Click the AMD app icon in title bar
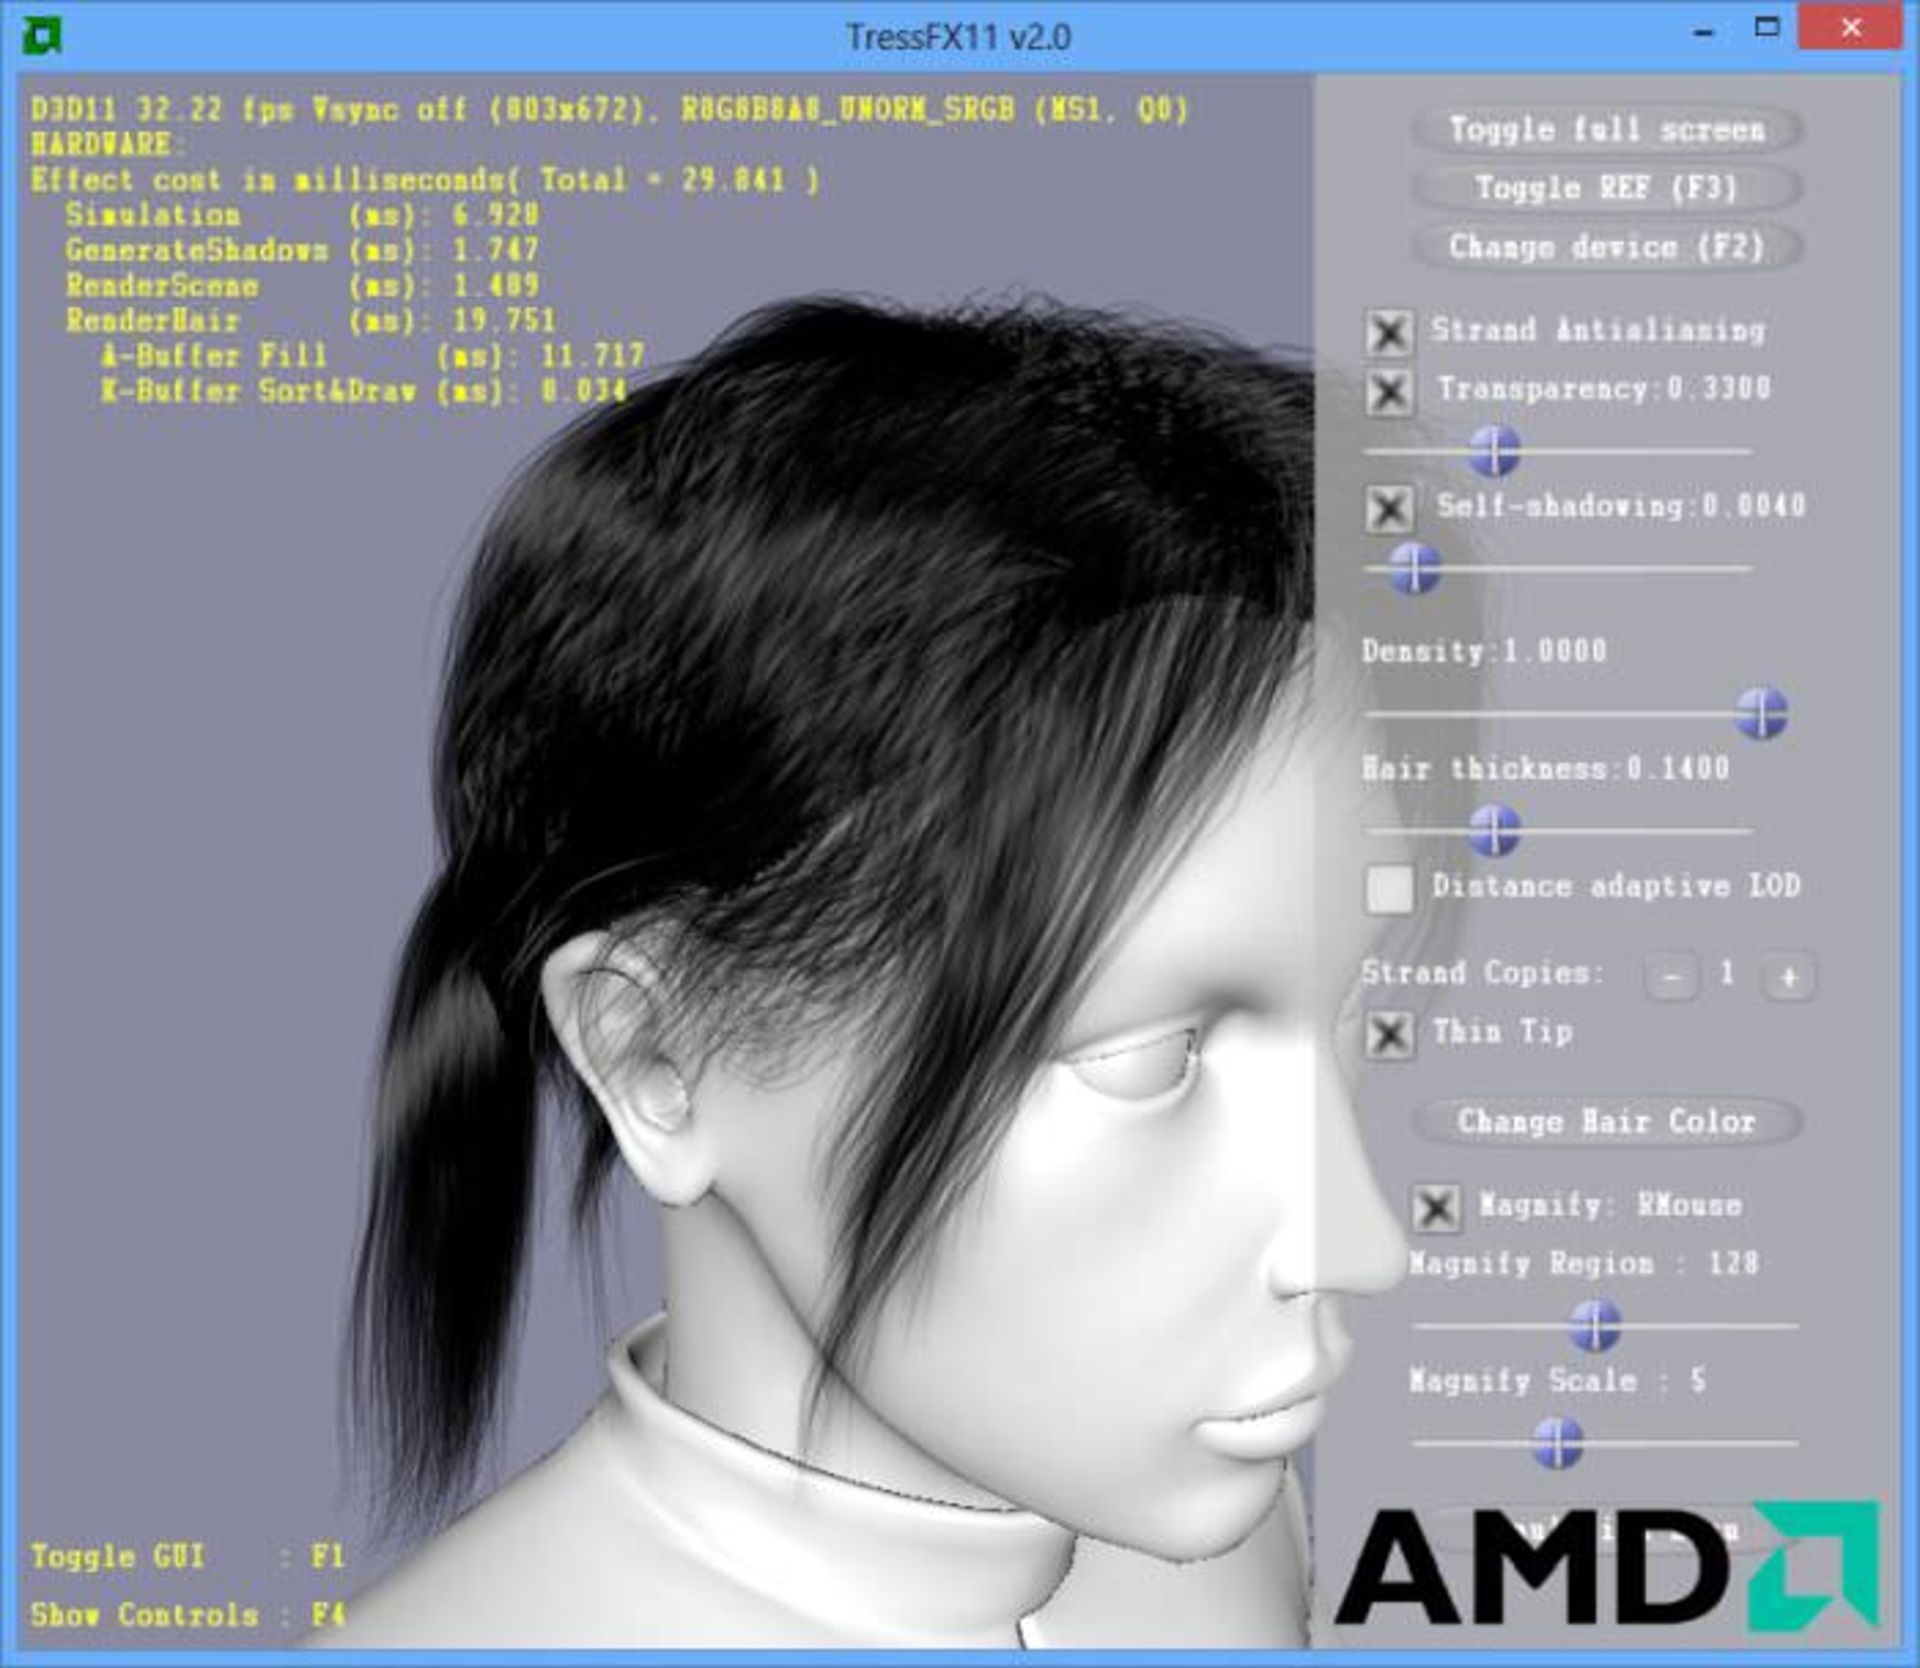Image resolution: width=1920 pixels, height=1668 pixels. tap(43, 37)
